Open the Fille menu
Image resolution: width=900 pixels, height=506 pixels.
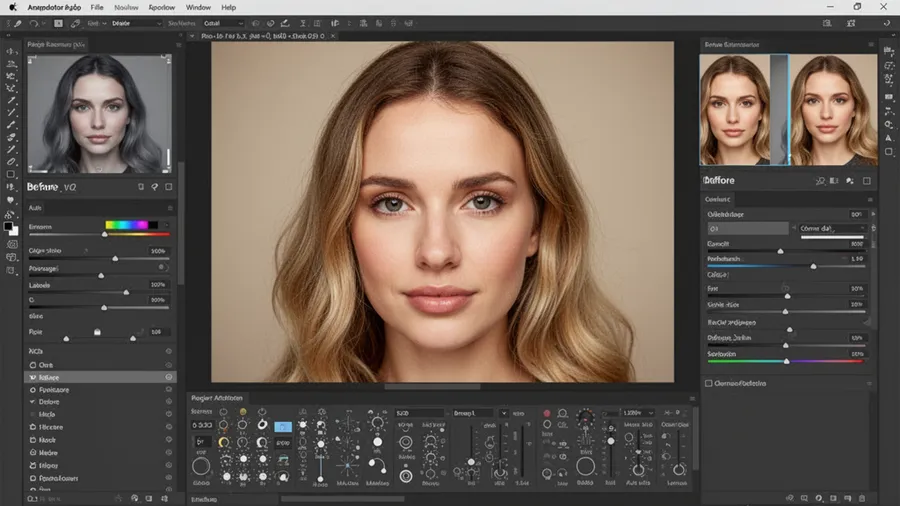97,7
